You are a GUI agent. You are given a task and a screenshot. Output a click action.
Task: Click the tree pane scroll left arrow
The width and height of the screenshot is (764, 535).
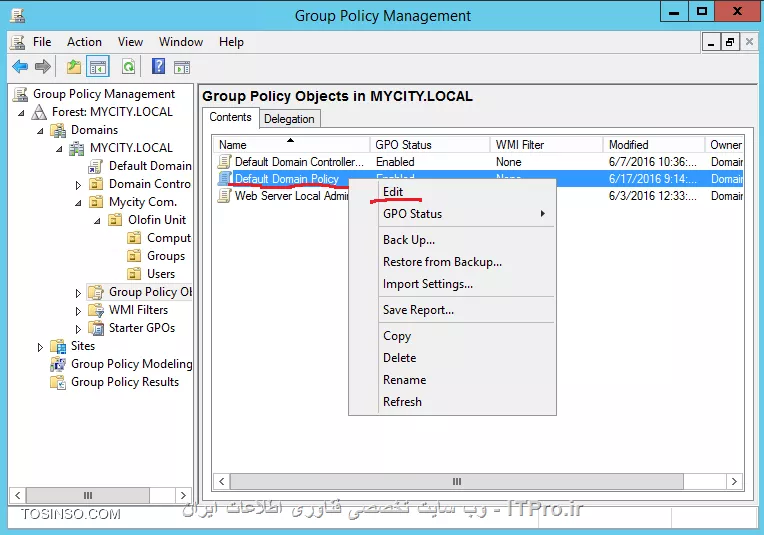pyautogui.click(x=18, y=496)
